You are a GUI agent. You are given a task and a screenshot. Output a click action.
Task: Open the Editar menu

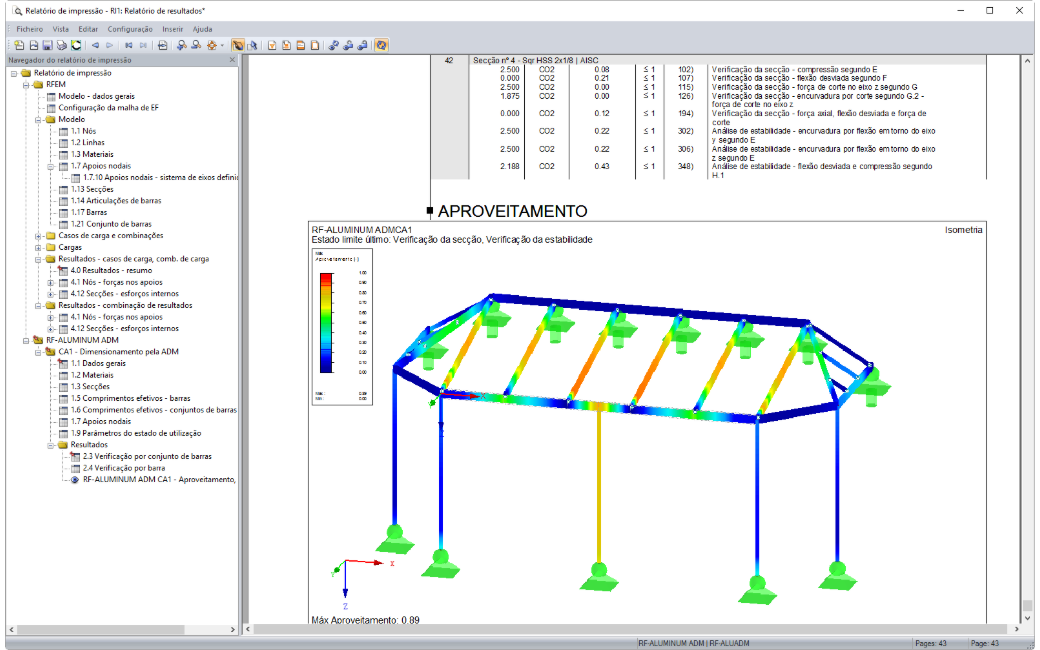88,29
